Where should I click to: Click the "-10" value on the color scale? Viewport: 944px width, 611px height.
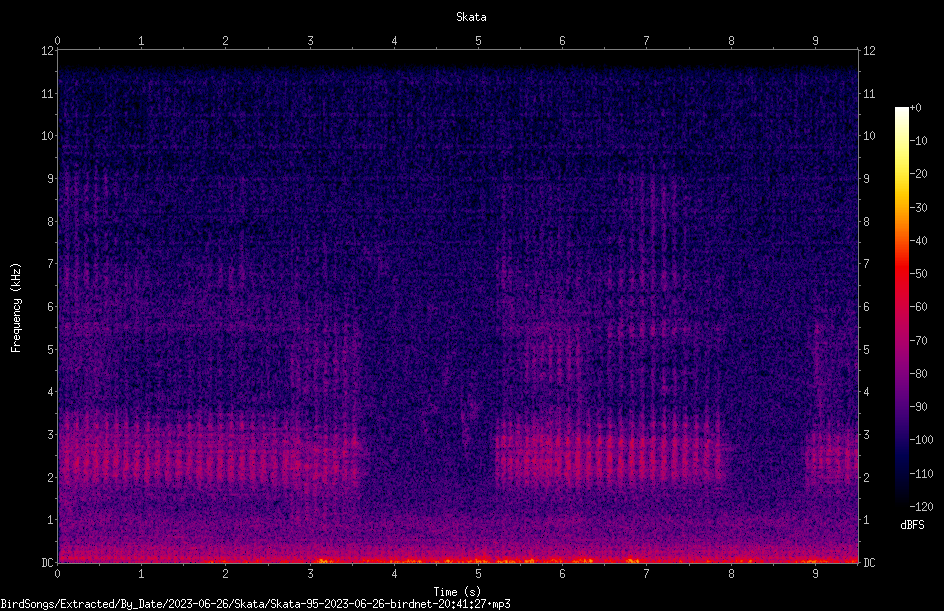tap(918, 141)
